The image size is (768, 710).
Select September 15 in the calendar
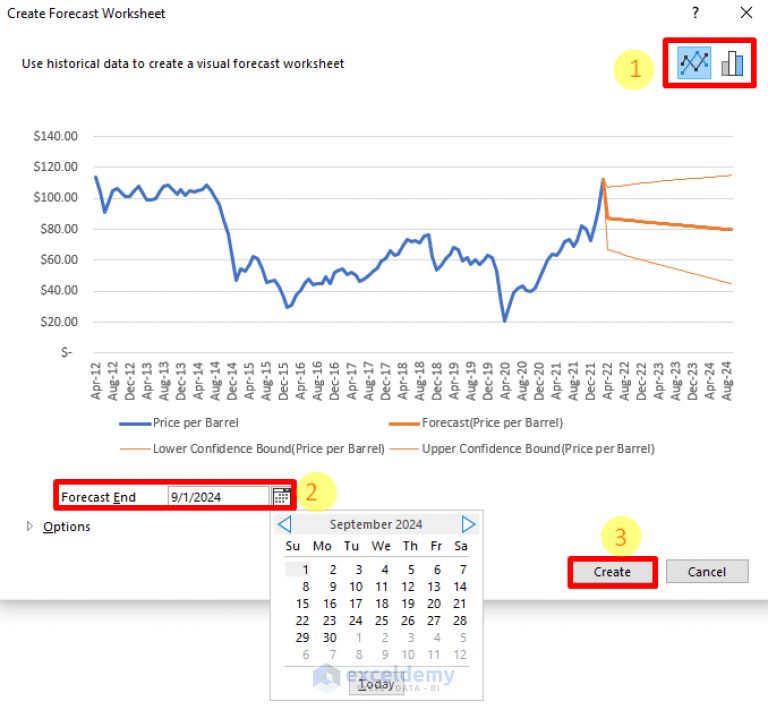point(302,604)
